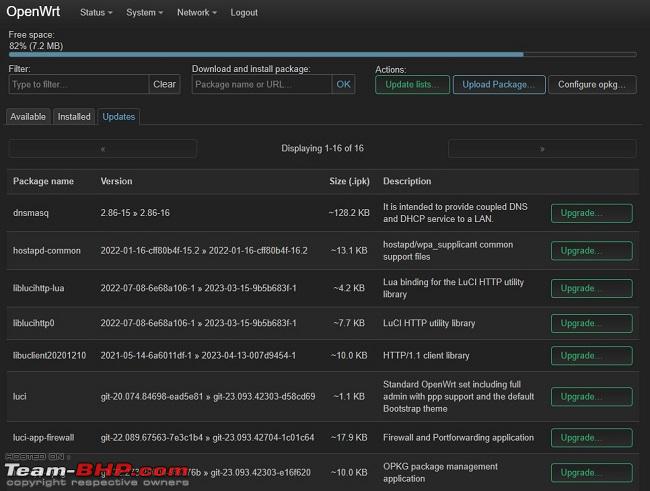Select the liblucihttp0 package name
The height and width of the screenshot is (491, 650).
[x=34, y=323]
